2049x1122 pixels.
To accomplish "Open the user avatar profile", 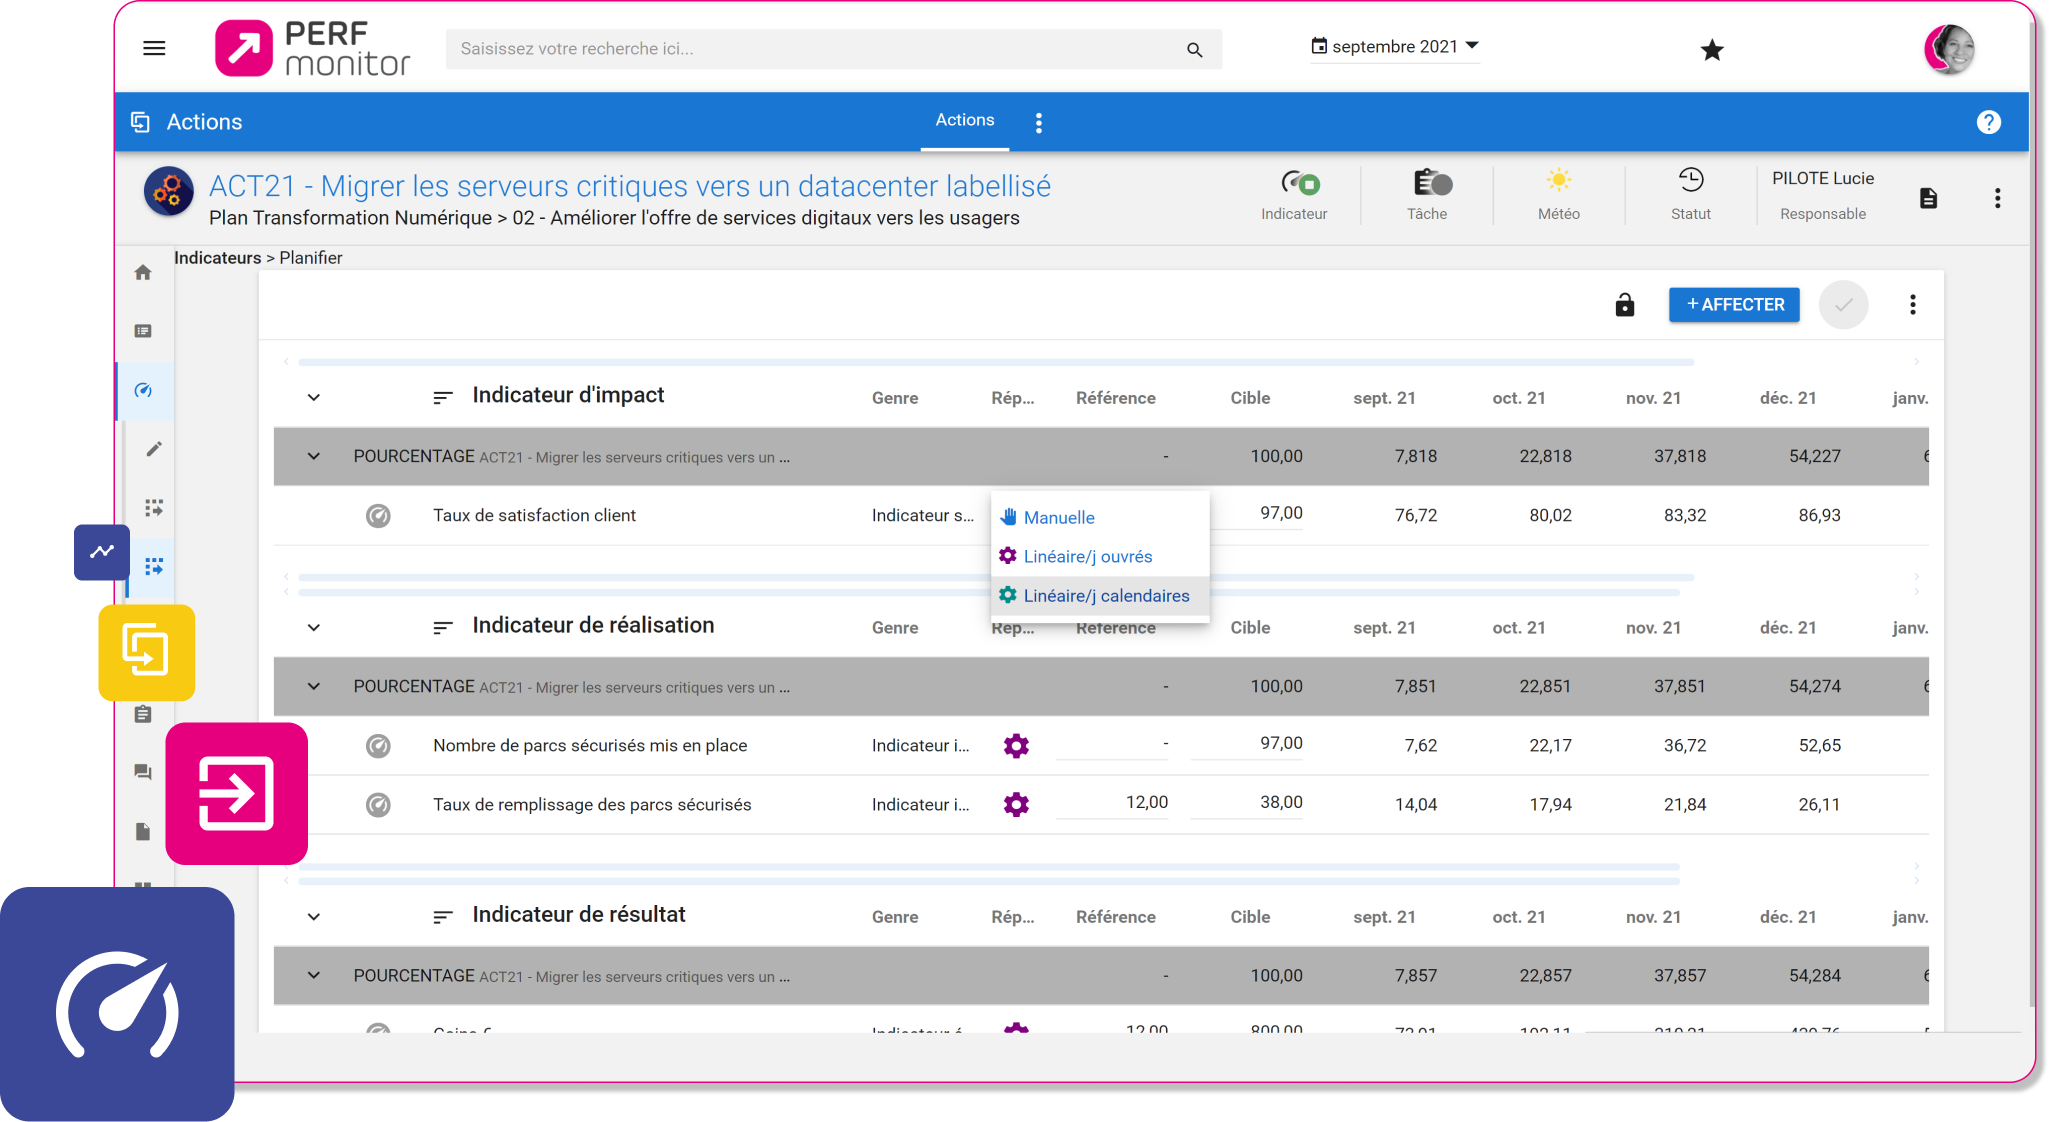I will [x=1949, y=49].
